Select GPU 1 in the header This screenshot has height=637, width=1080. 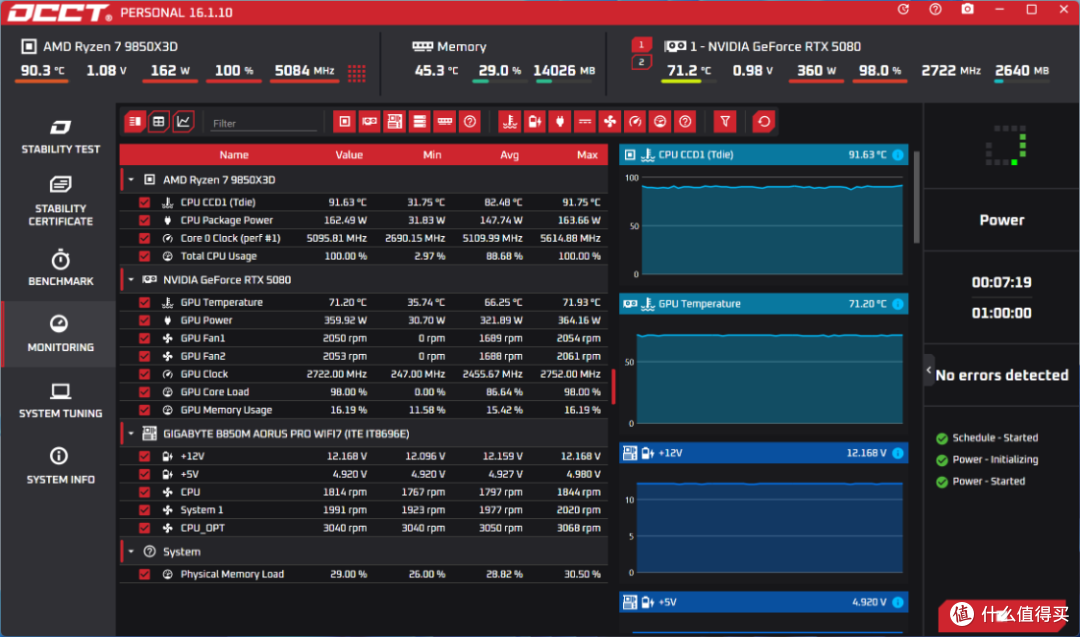click(641, 45)
